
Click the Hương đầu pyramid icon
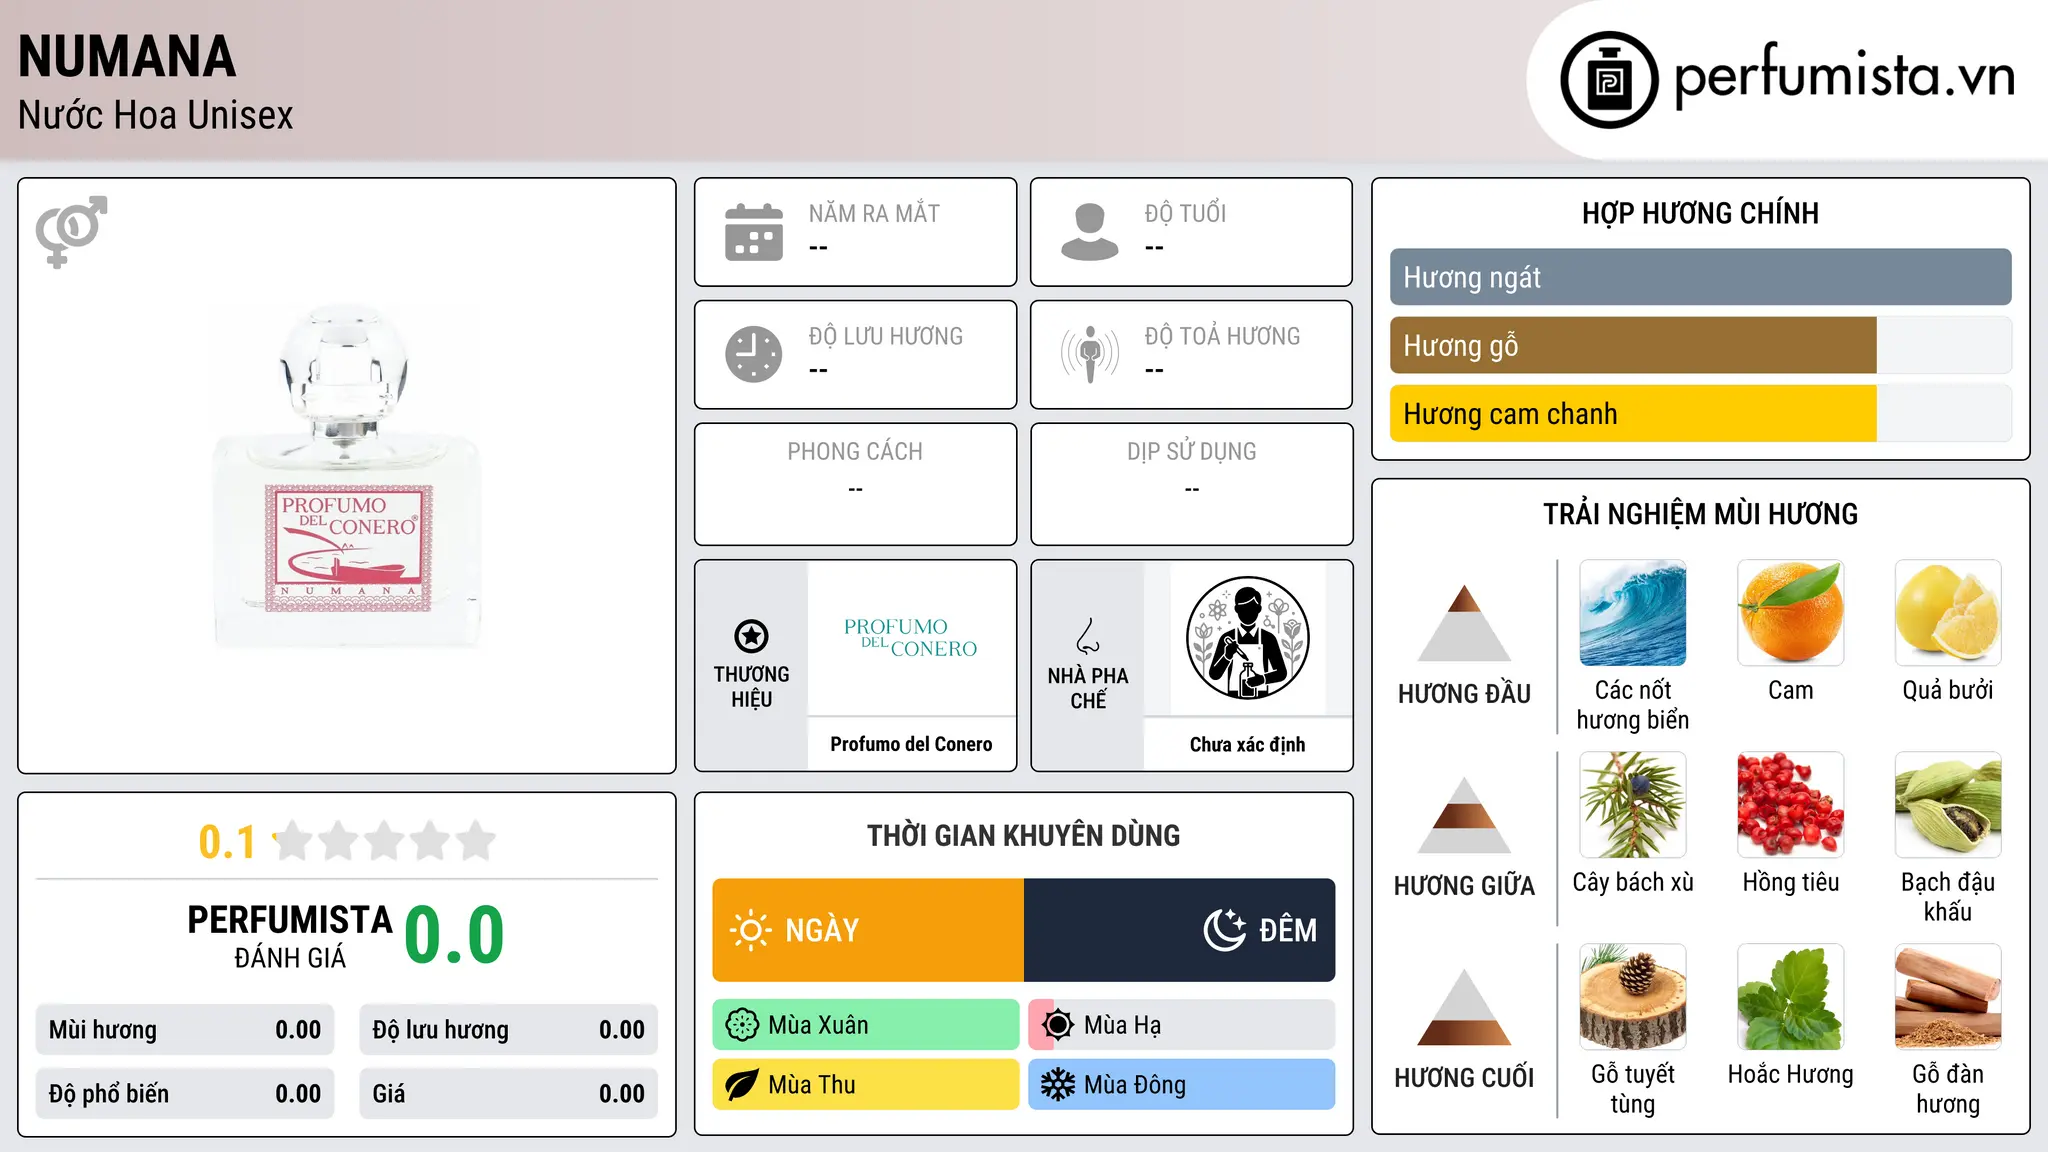click(1464, 623)
